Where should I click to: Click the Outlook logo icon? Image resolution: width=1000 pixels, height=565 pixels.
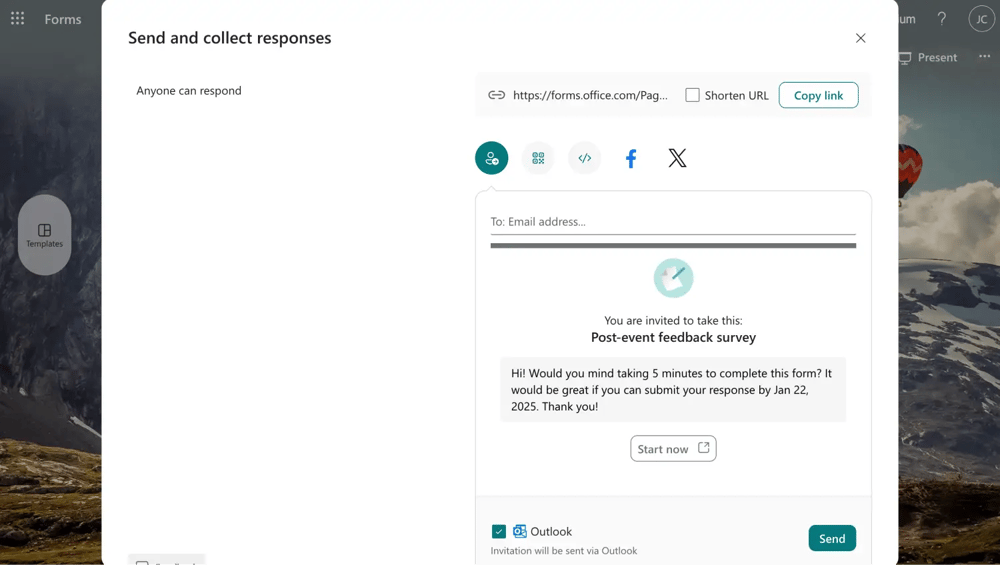pyautogui.click(x=520, y=531)
